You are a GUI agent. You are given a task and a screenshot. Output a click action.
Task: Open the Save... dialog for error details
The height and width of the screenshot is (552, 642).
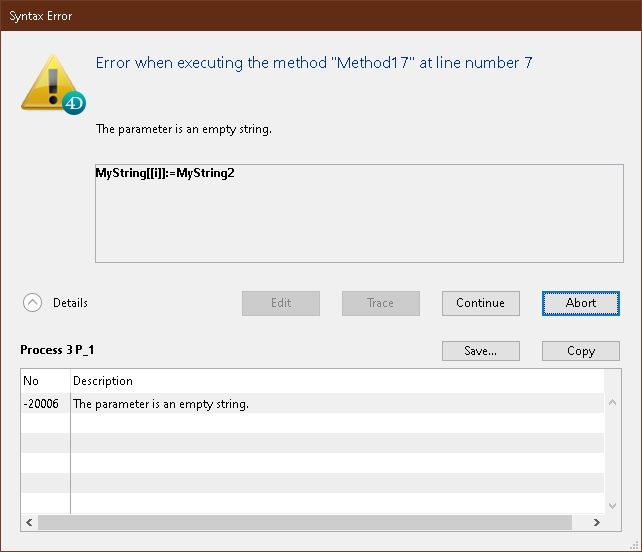(480, 351)
